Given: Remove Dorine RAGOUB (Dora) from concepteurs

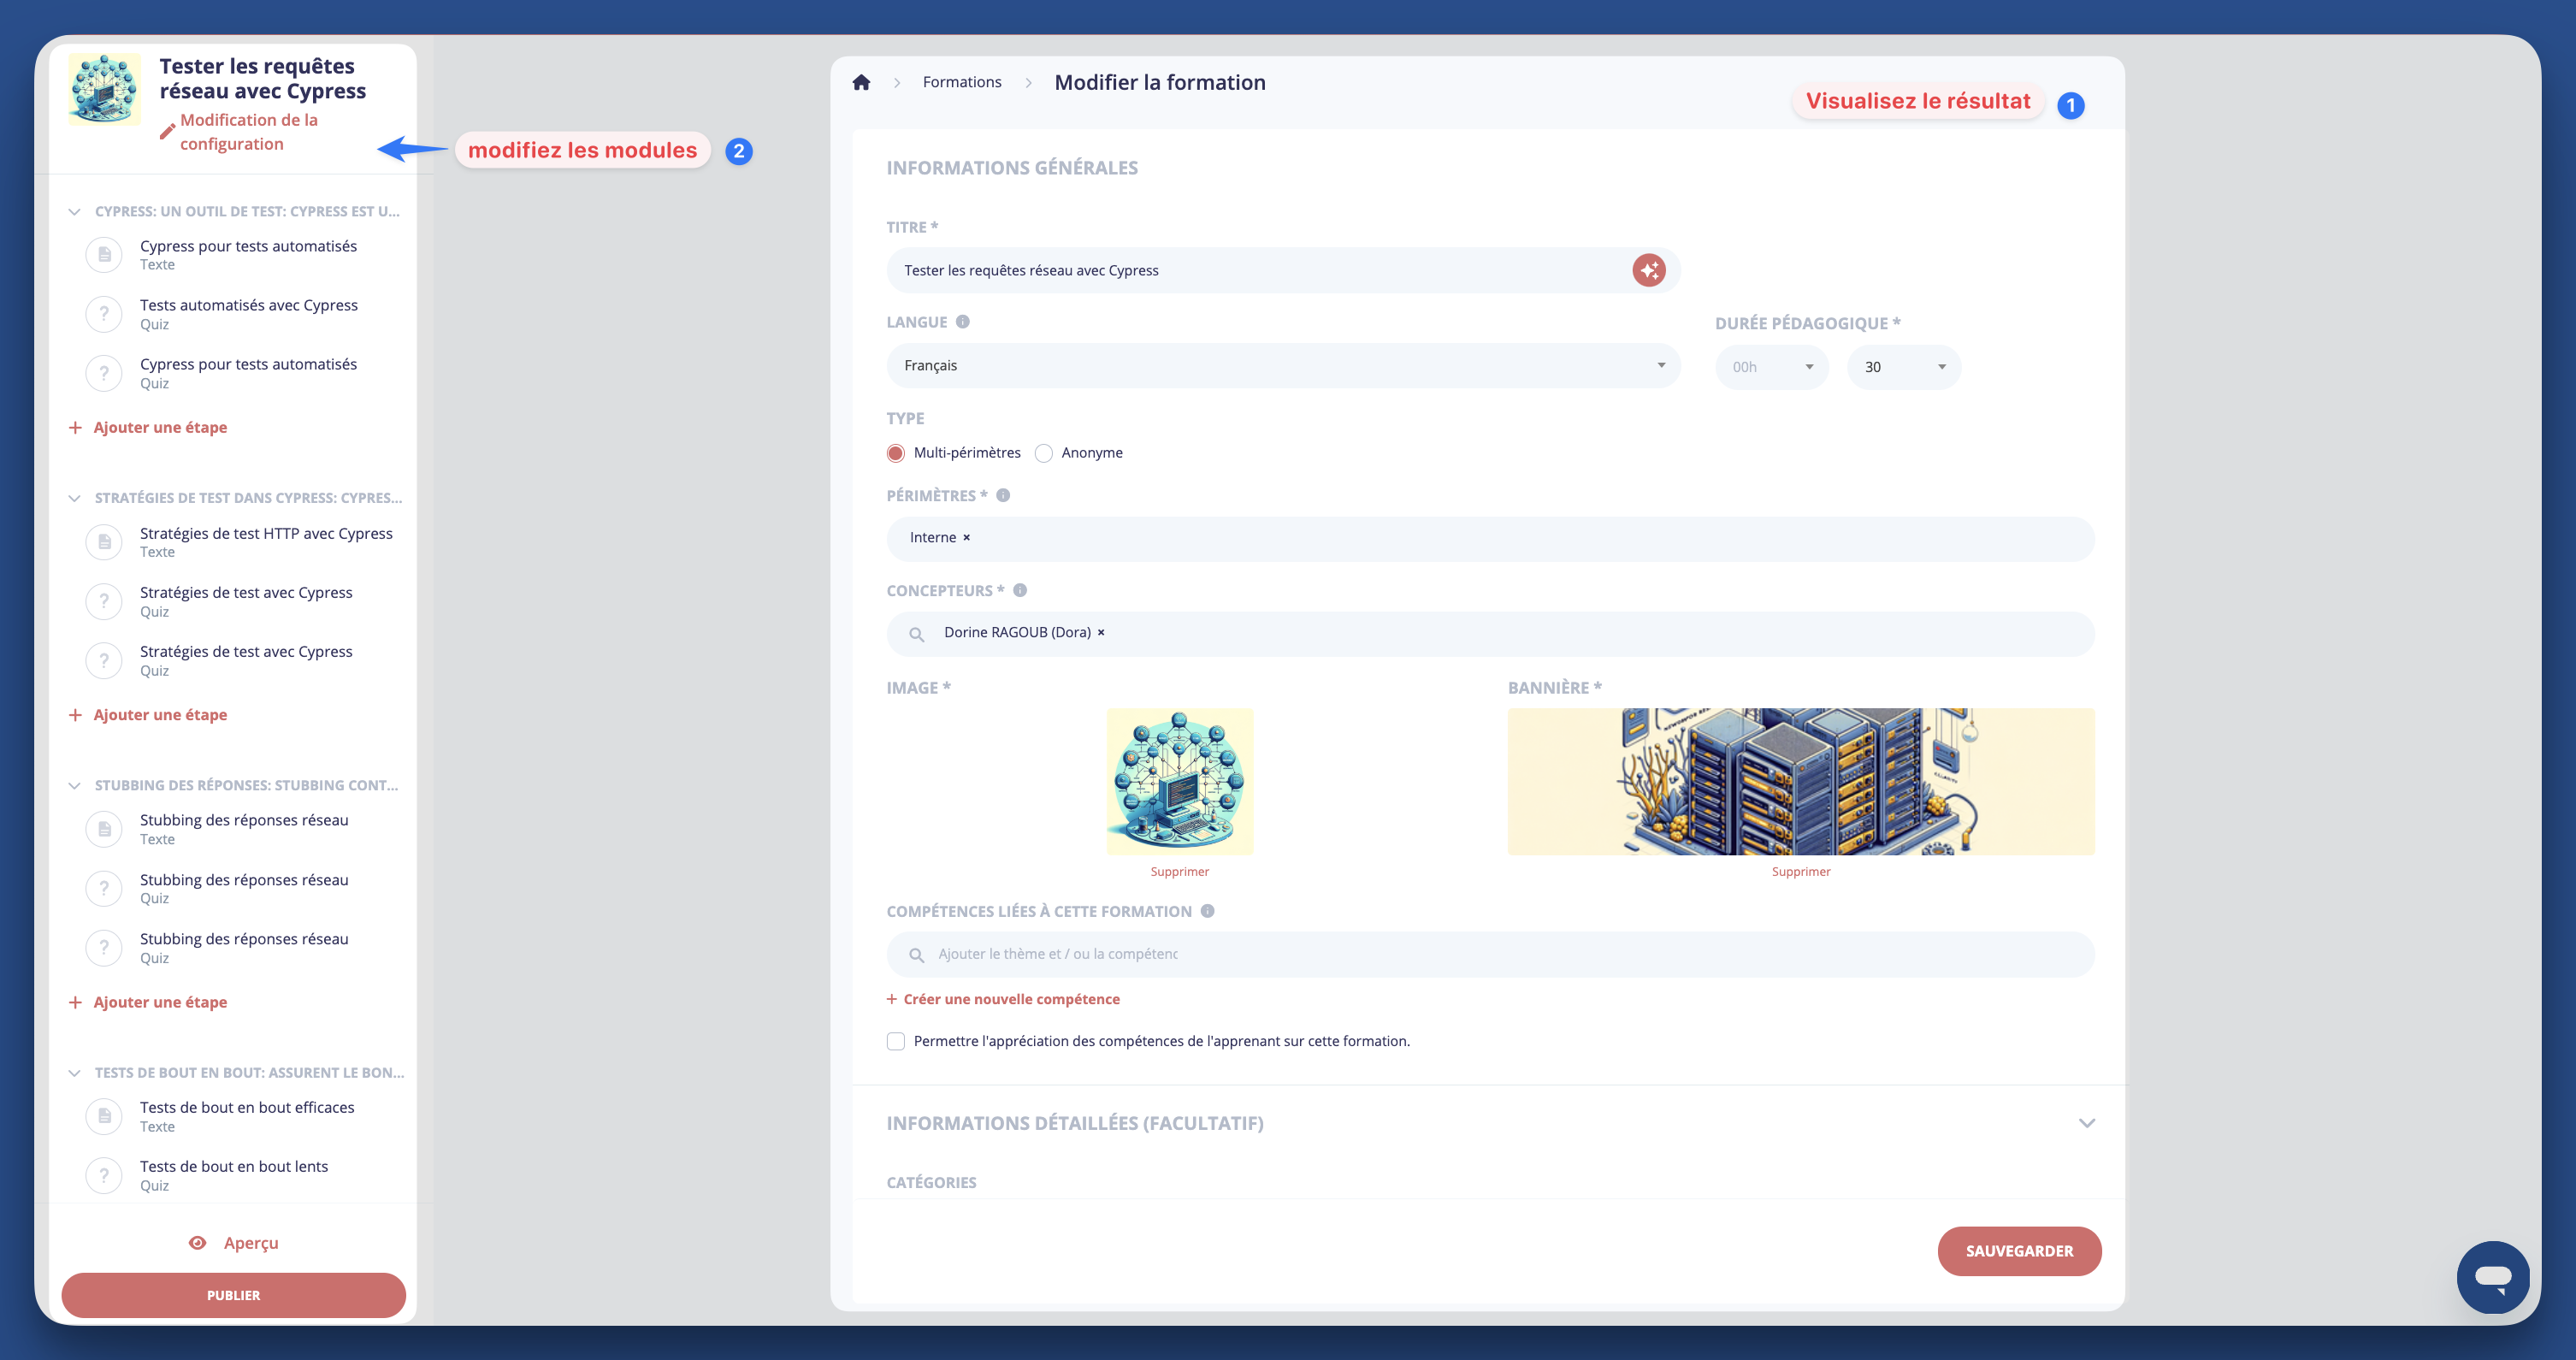Looking at the screenshot, I should (1101, 633).
